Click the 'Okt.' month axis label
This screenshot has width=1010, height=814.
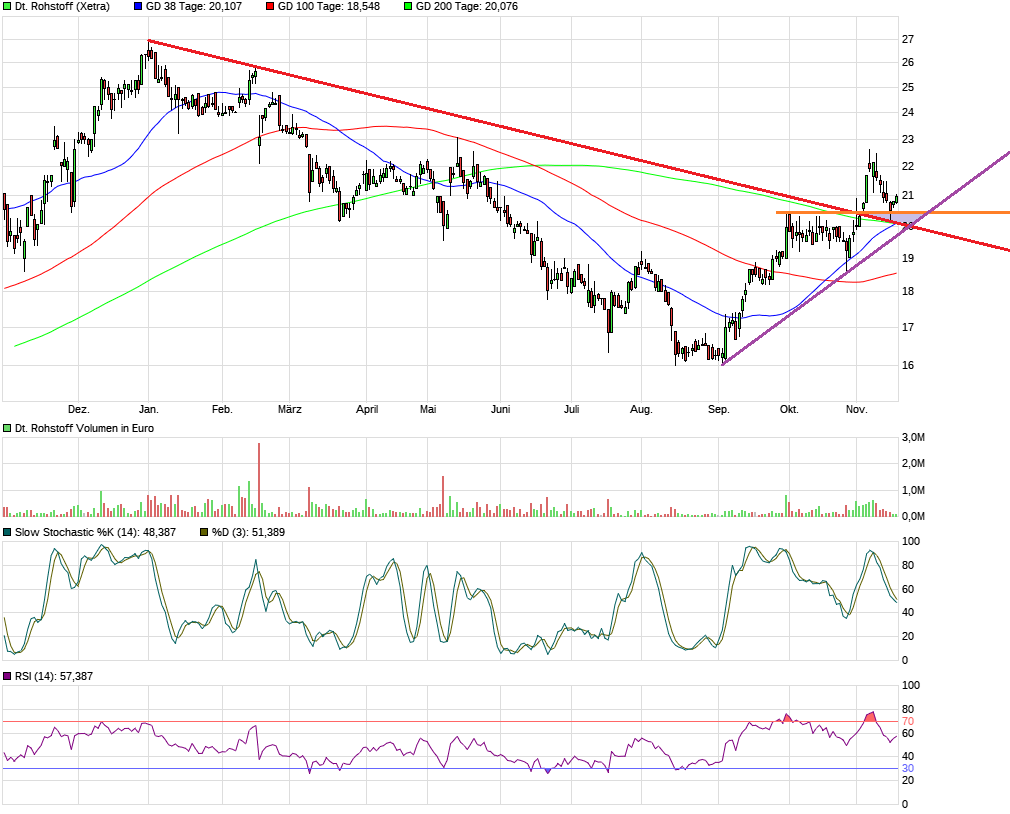pyautogui.click(x=789, y=410)
